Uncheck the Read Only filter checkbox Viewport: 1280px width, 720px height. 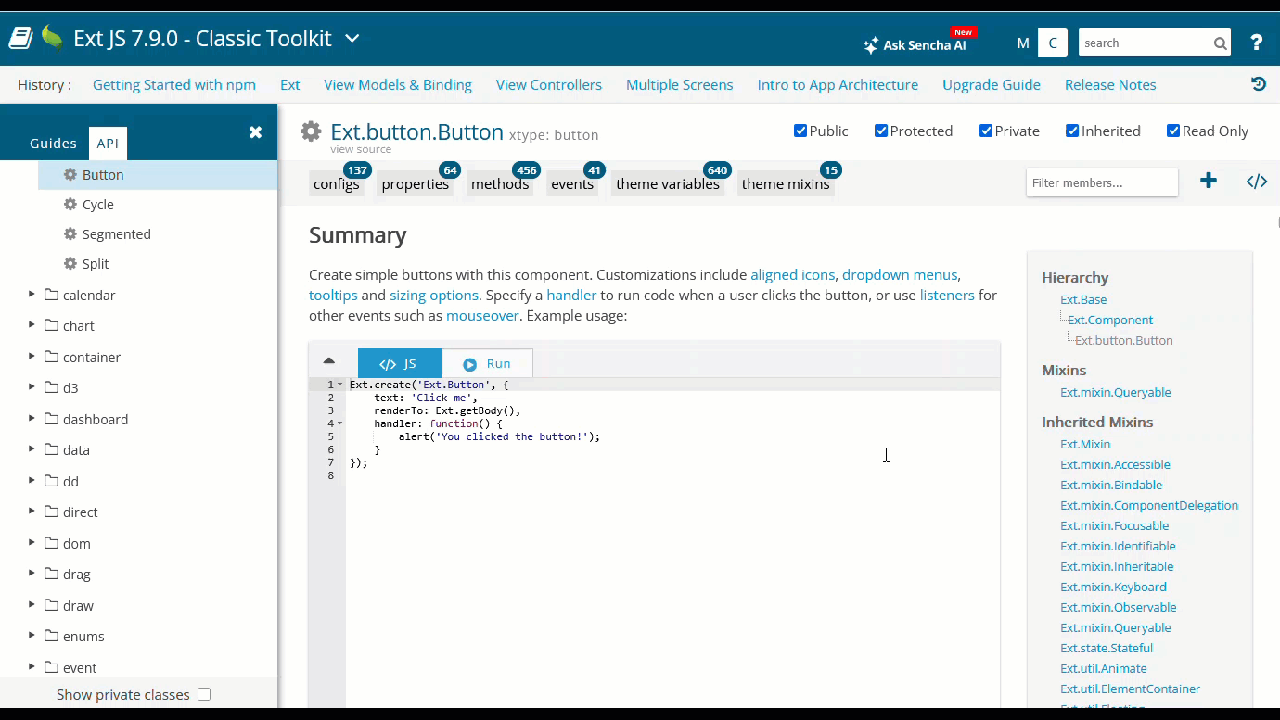pyautogui.click(x=1174, y=131)
